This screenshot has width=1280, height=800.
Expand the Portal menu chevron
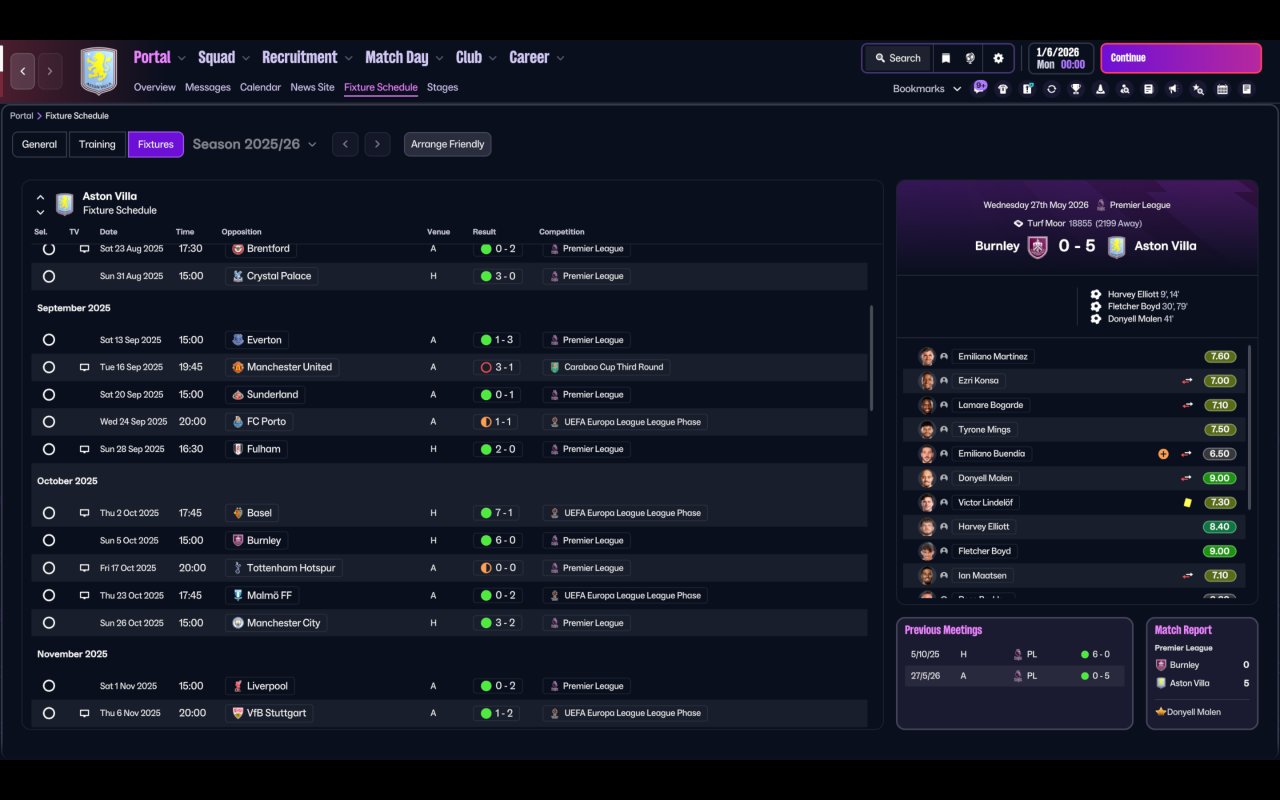[x=182, y=58]
